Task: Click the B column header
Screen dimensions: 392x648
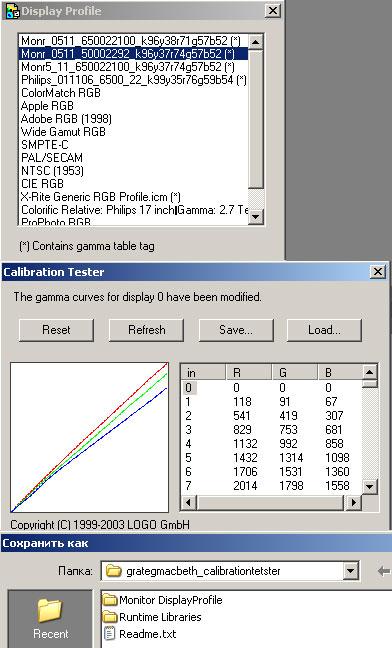Action: click(x=340, y=373)
